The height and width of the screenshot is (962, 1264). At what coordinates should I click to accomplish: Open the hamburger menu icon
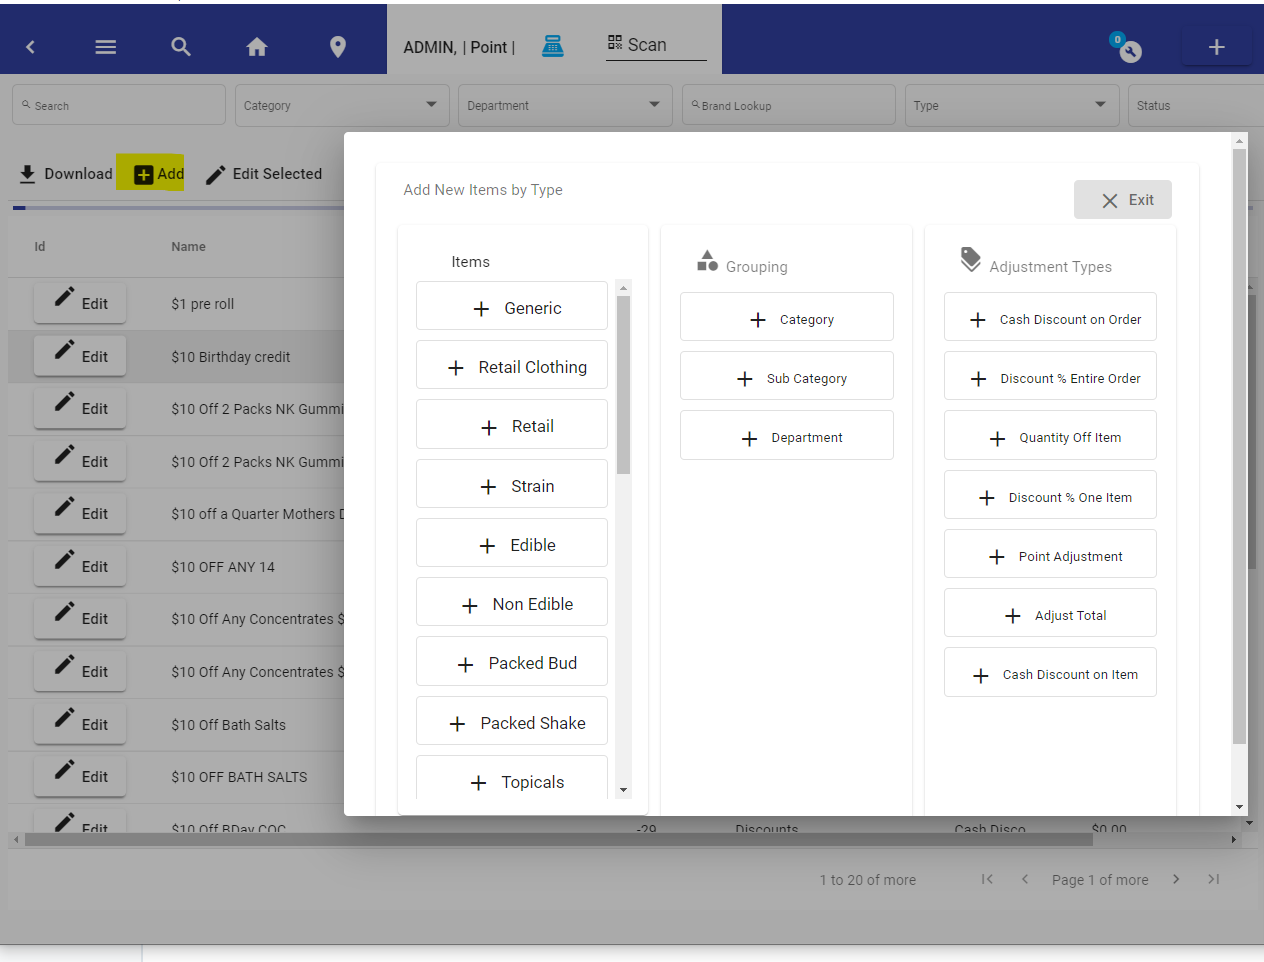coord(106,47)
